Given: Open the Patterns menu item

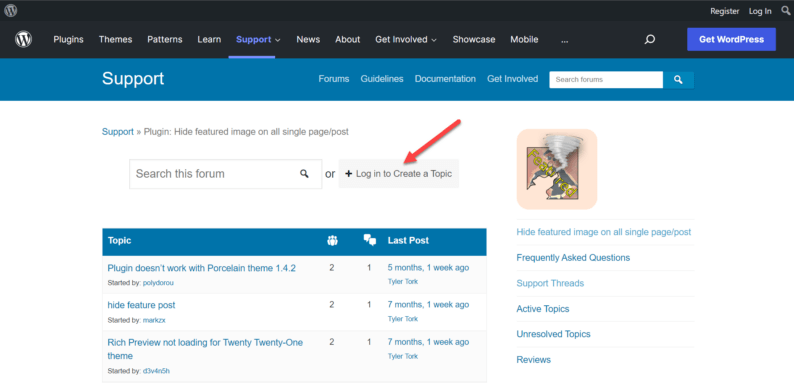Looking at the screenshot, I should point(165,40).
